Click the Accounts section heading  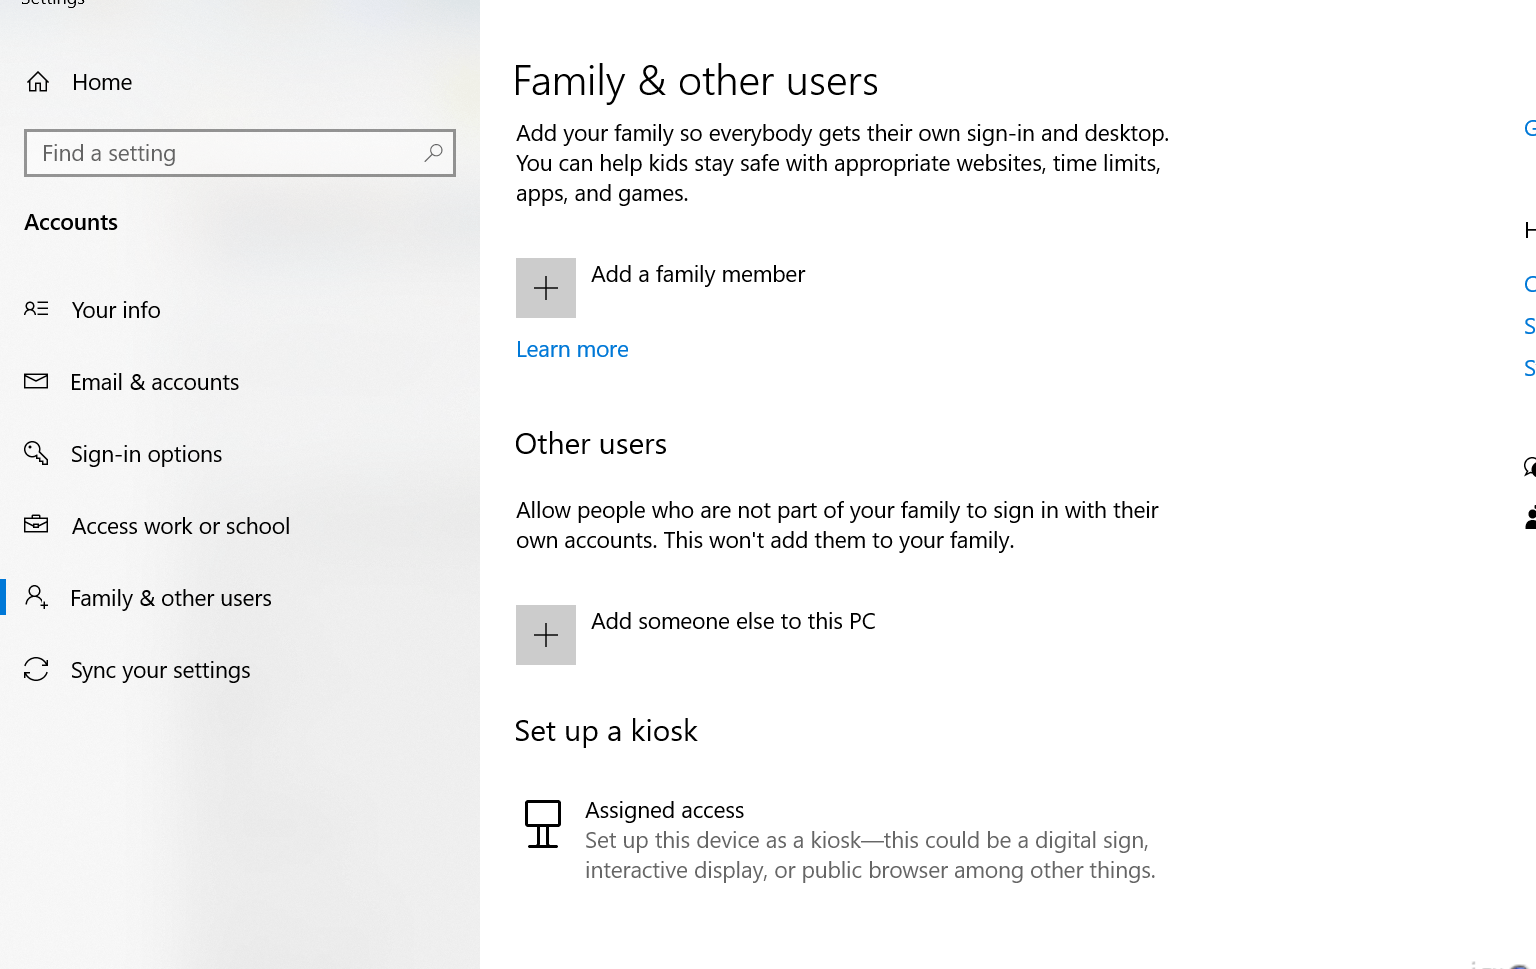click(x=71, y=222)
